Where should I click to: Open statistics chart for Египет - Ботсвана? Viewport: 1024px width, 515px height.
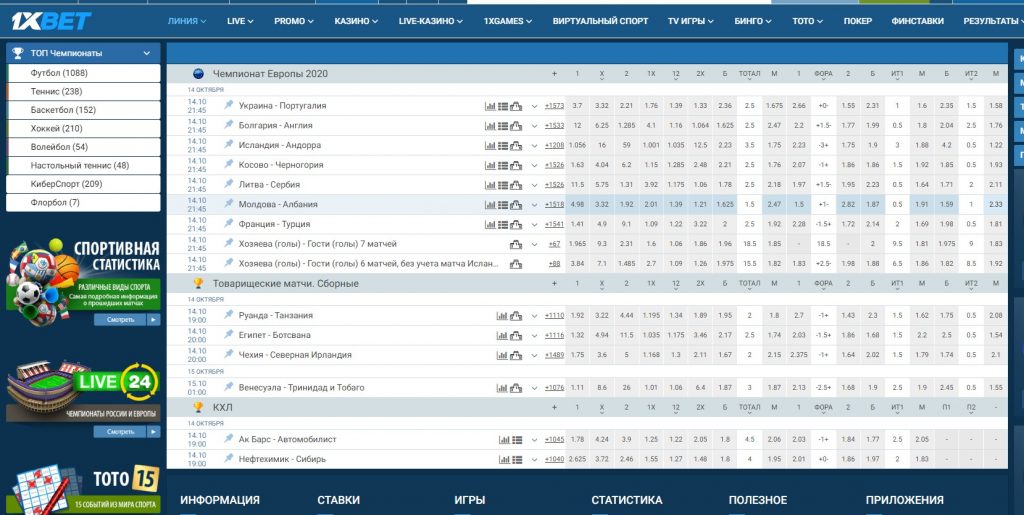(x=502, y=336)
